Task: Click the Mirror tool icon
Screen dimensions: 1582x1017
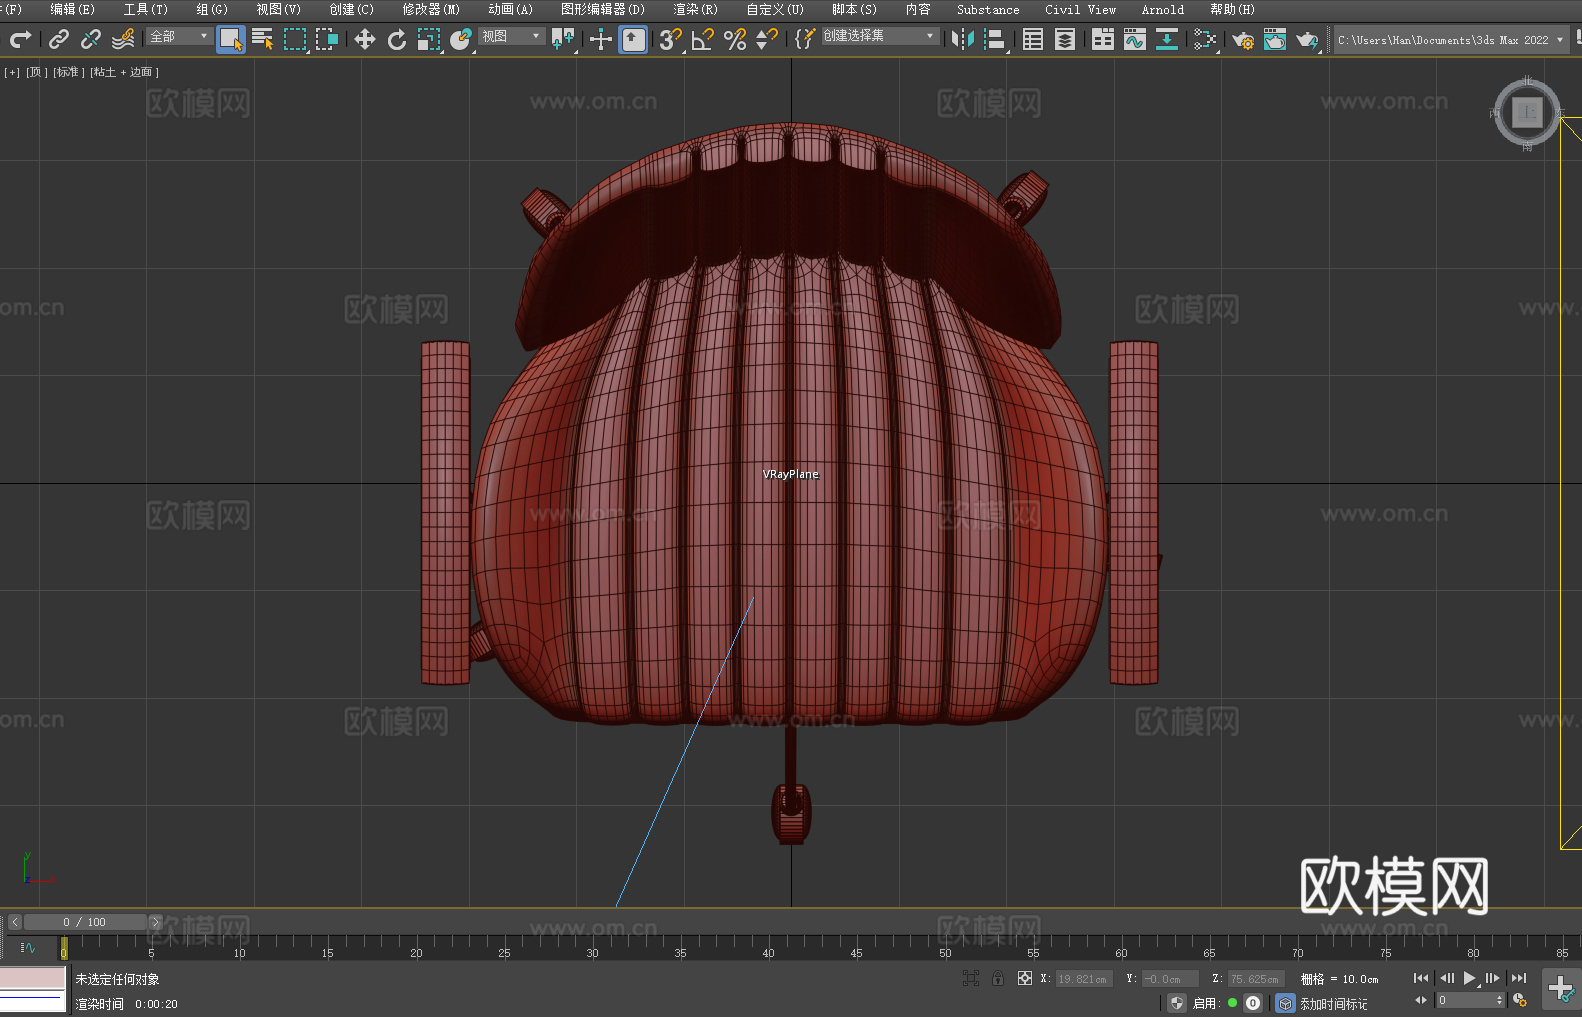Action: pos(963,39)
